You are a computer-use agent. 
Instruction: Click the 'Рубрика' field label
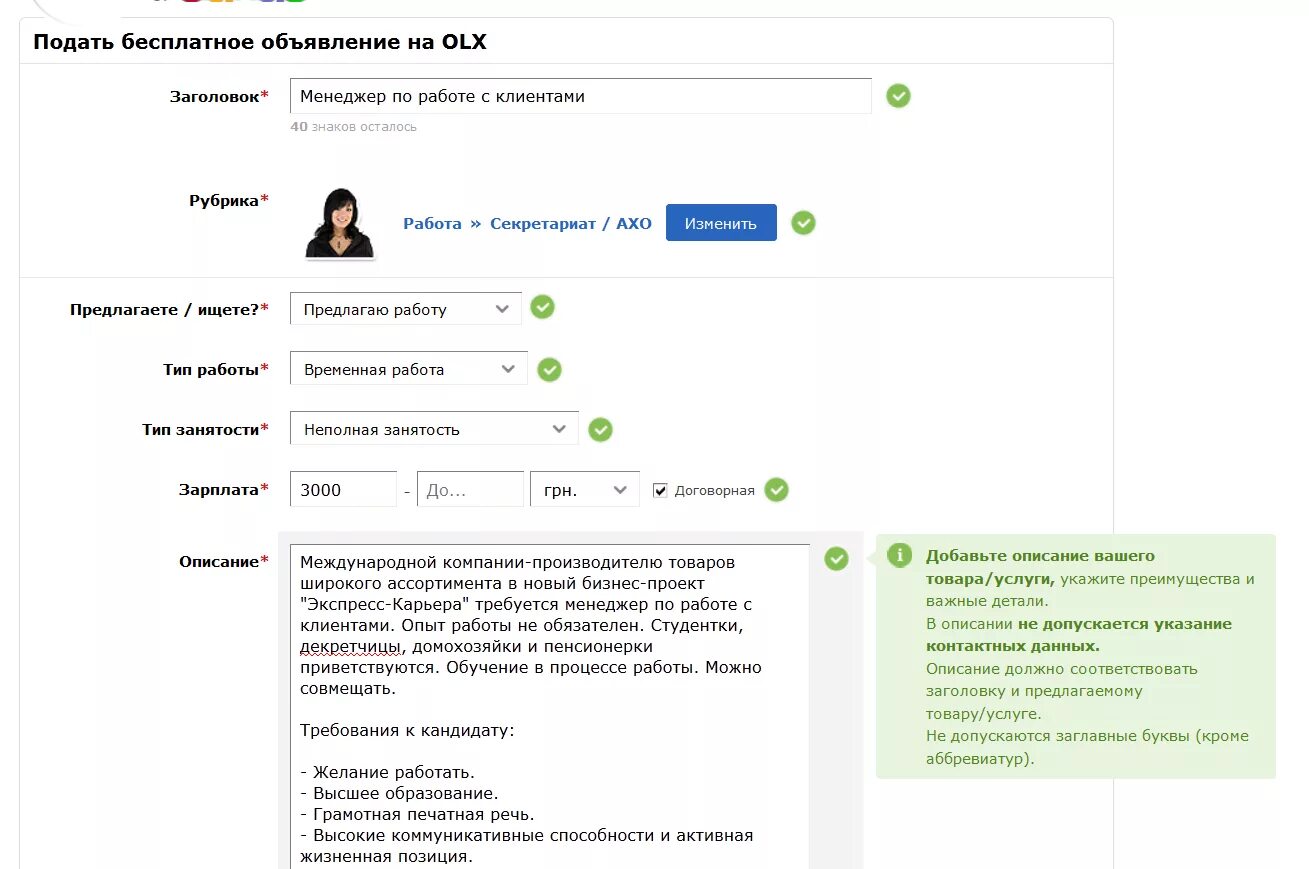(x=229, y=200)
